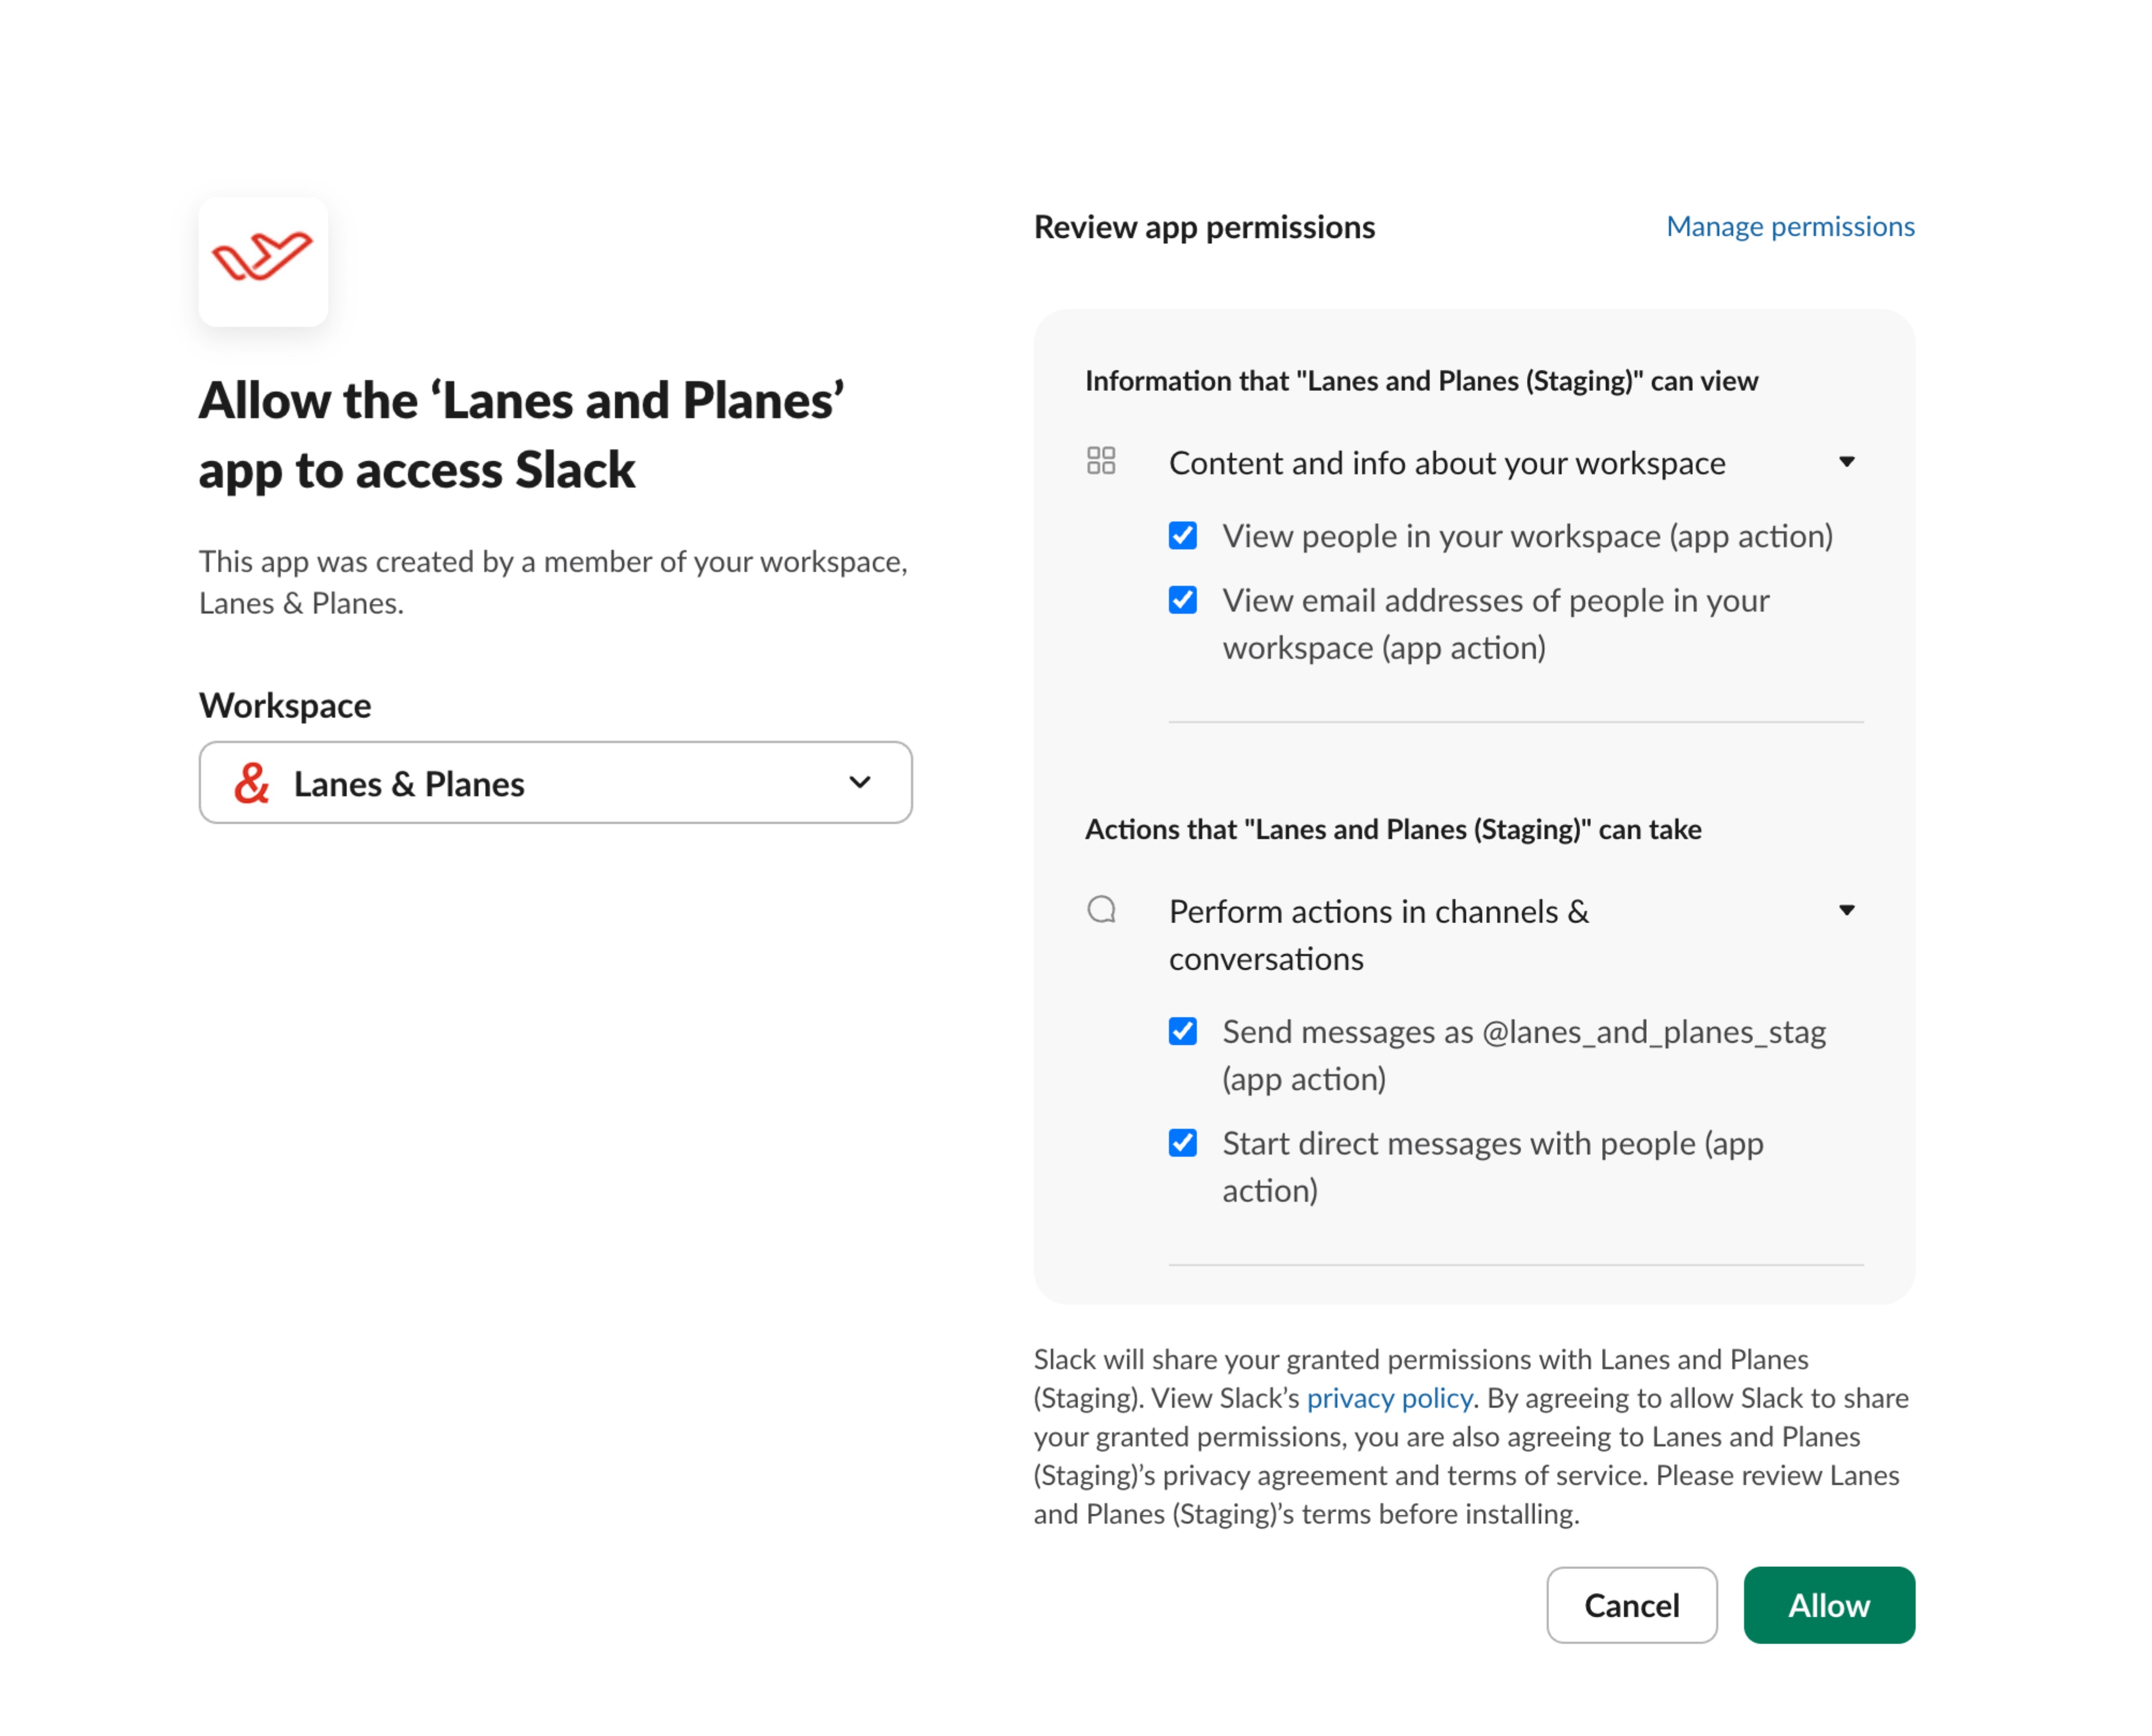2152x1736 pixels.
Task: Open Slack's privacy policy link
Action: pos(1389,1398)
